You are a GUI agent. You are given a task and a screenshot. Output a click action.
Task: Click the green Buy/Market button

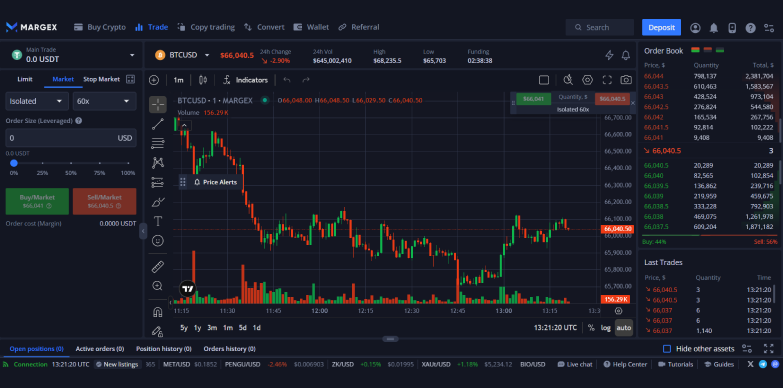(x=37, y=201)
